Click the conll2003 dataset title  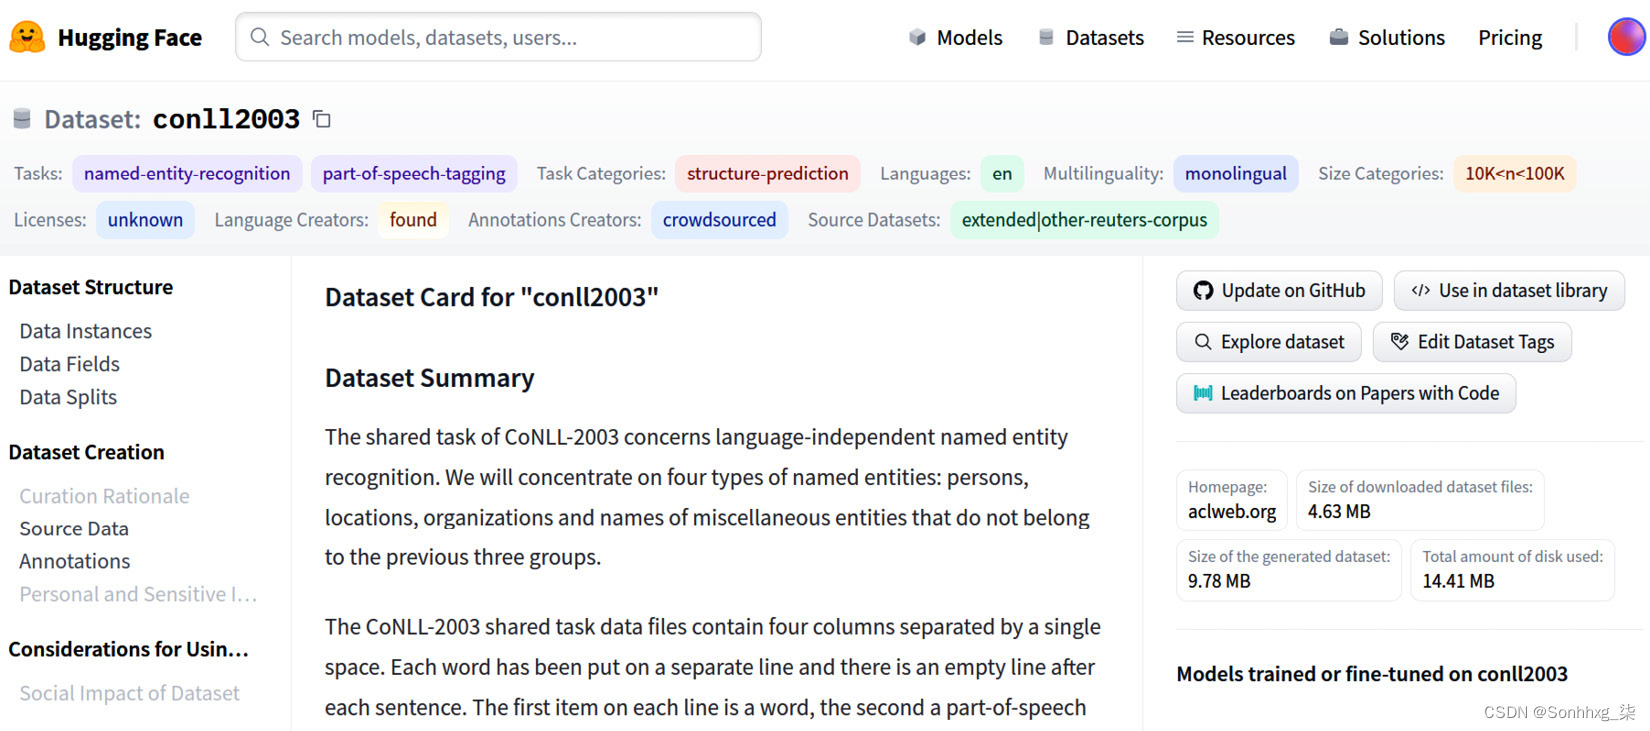click(x=226, y=119)
